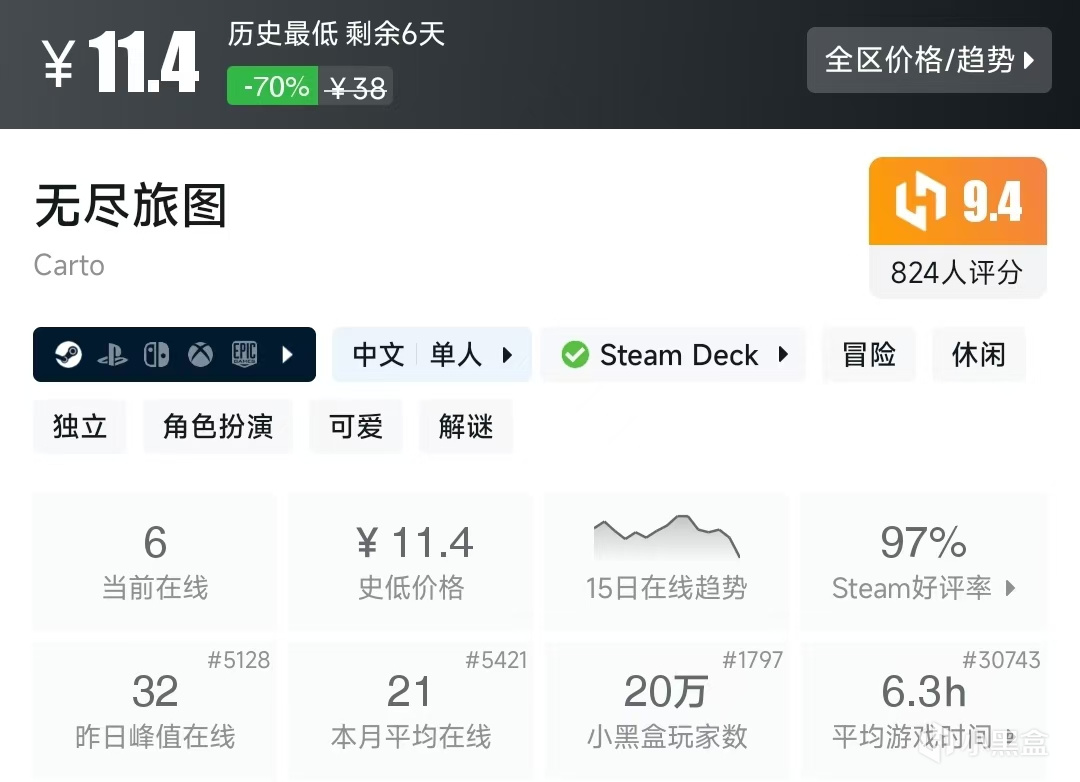Open the 中文 单人 details arrow
This screenshot has width=1080, height=782.
point(509,355)
